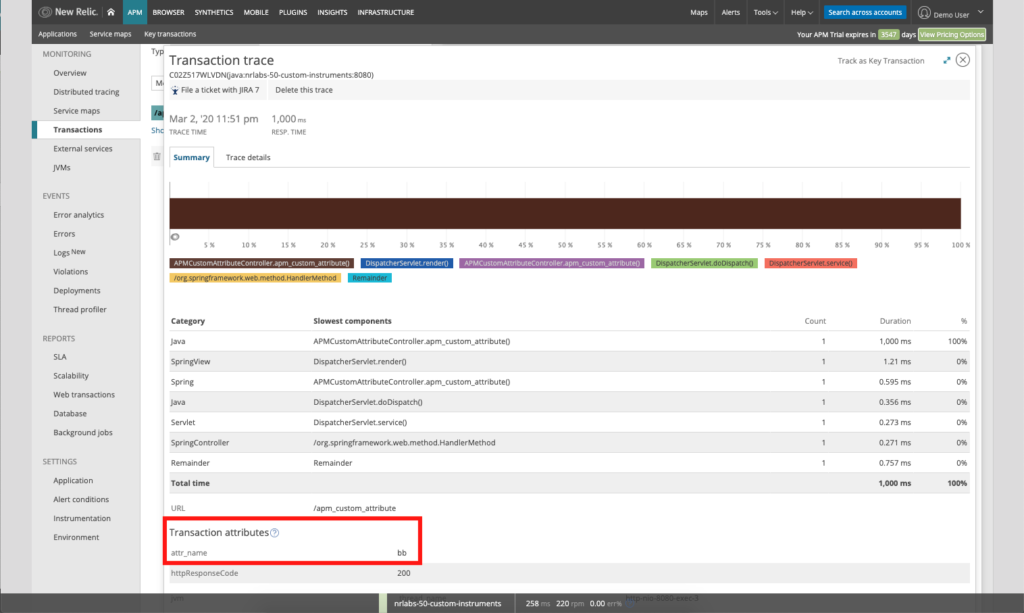Click nrlabs-50-custom-instruments in status bar

click(447, 604)
